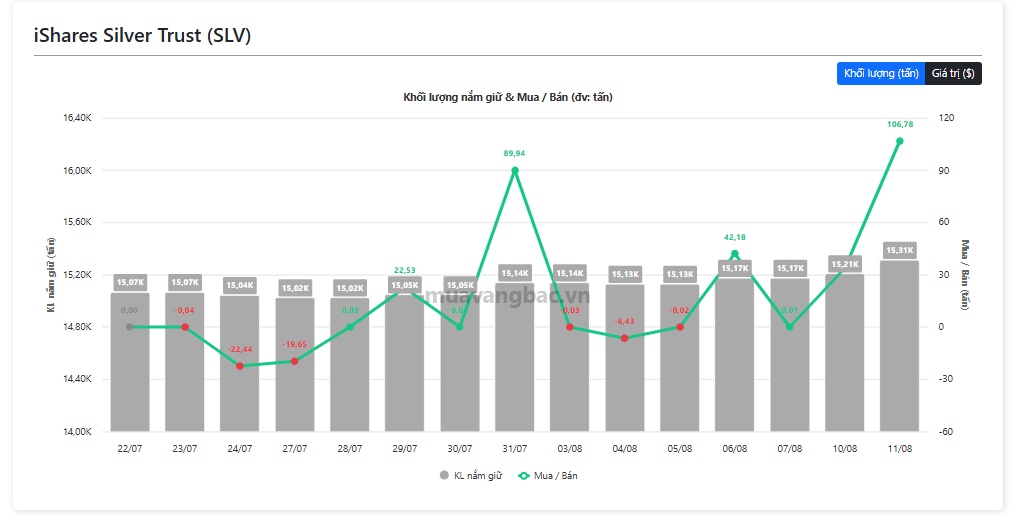Click the 30/07 date axis label
The height and width of the screenshot is (517, 1010).
(x=459, y=449)
